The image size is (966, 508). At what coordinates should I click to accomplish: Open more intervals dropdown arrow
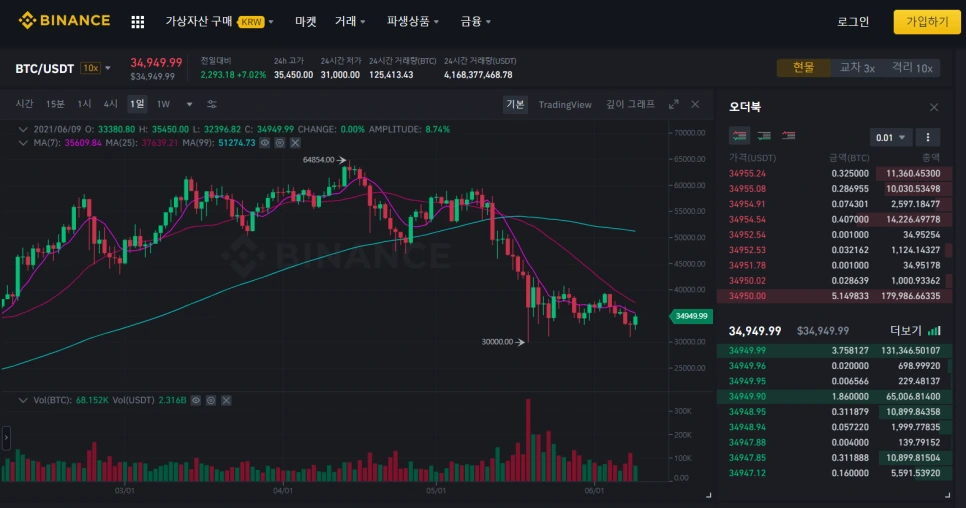click(189, 104)
